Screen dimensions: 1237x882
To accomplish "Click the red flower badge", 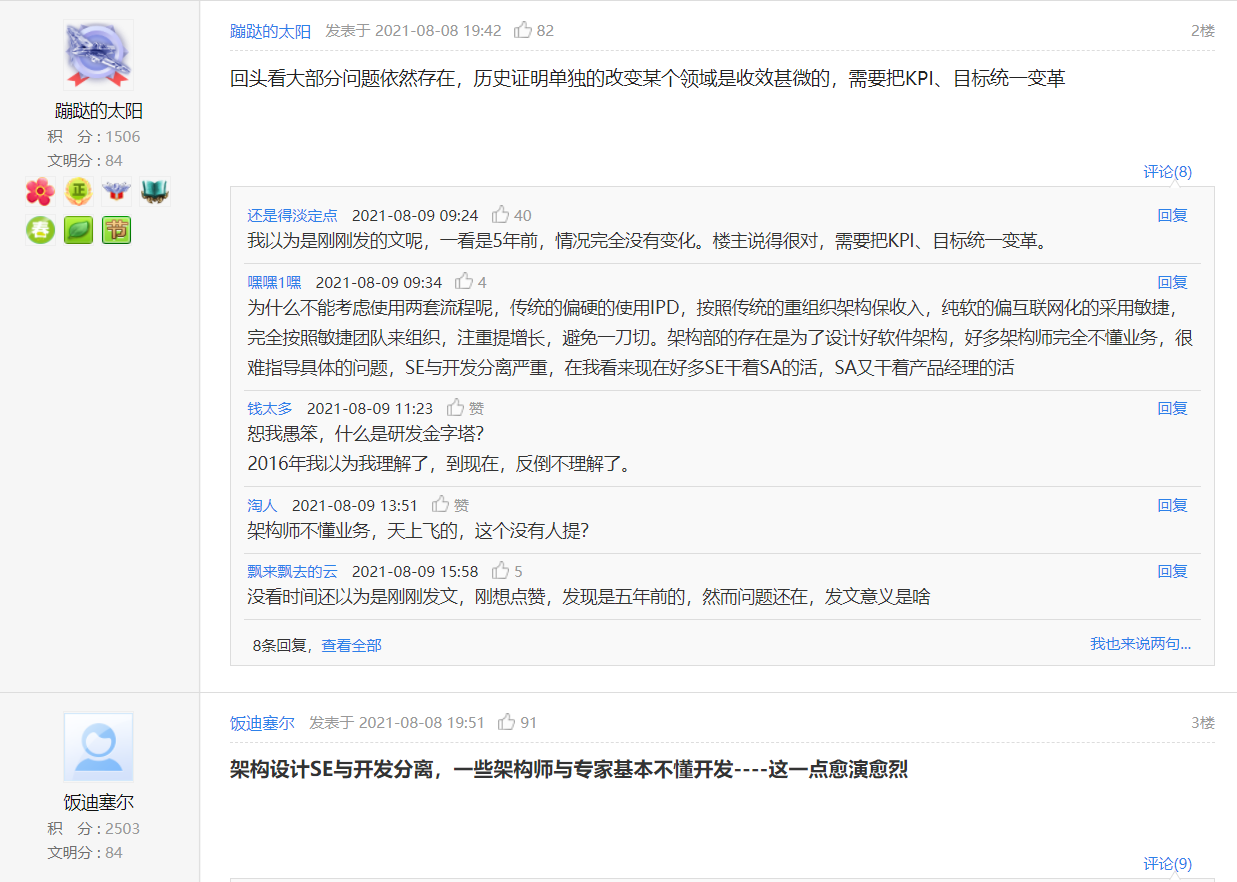I will click(40, 191).
